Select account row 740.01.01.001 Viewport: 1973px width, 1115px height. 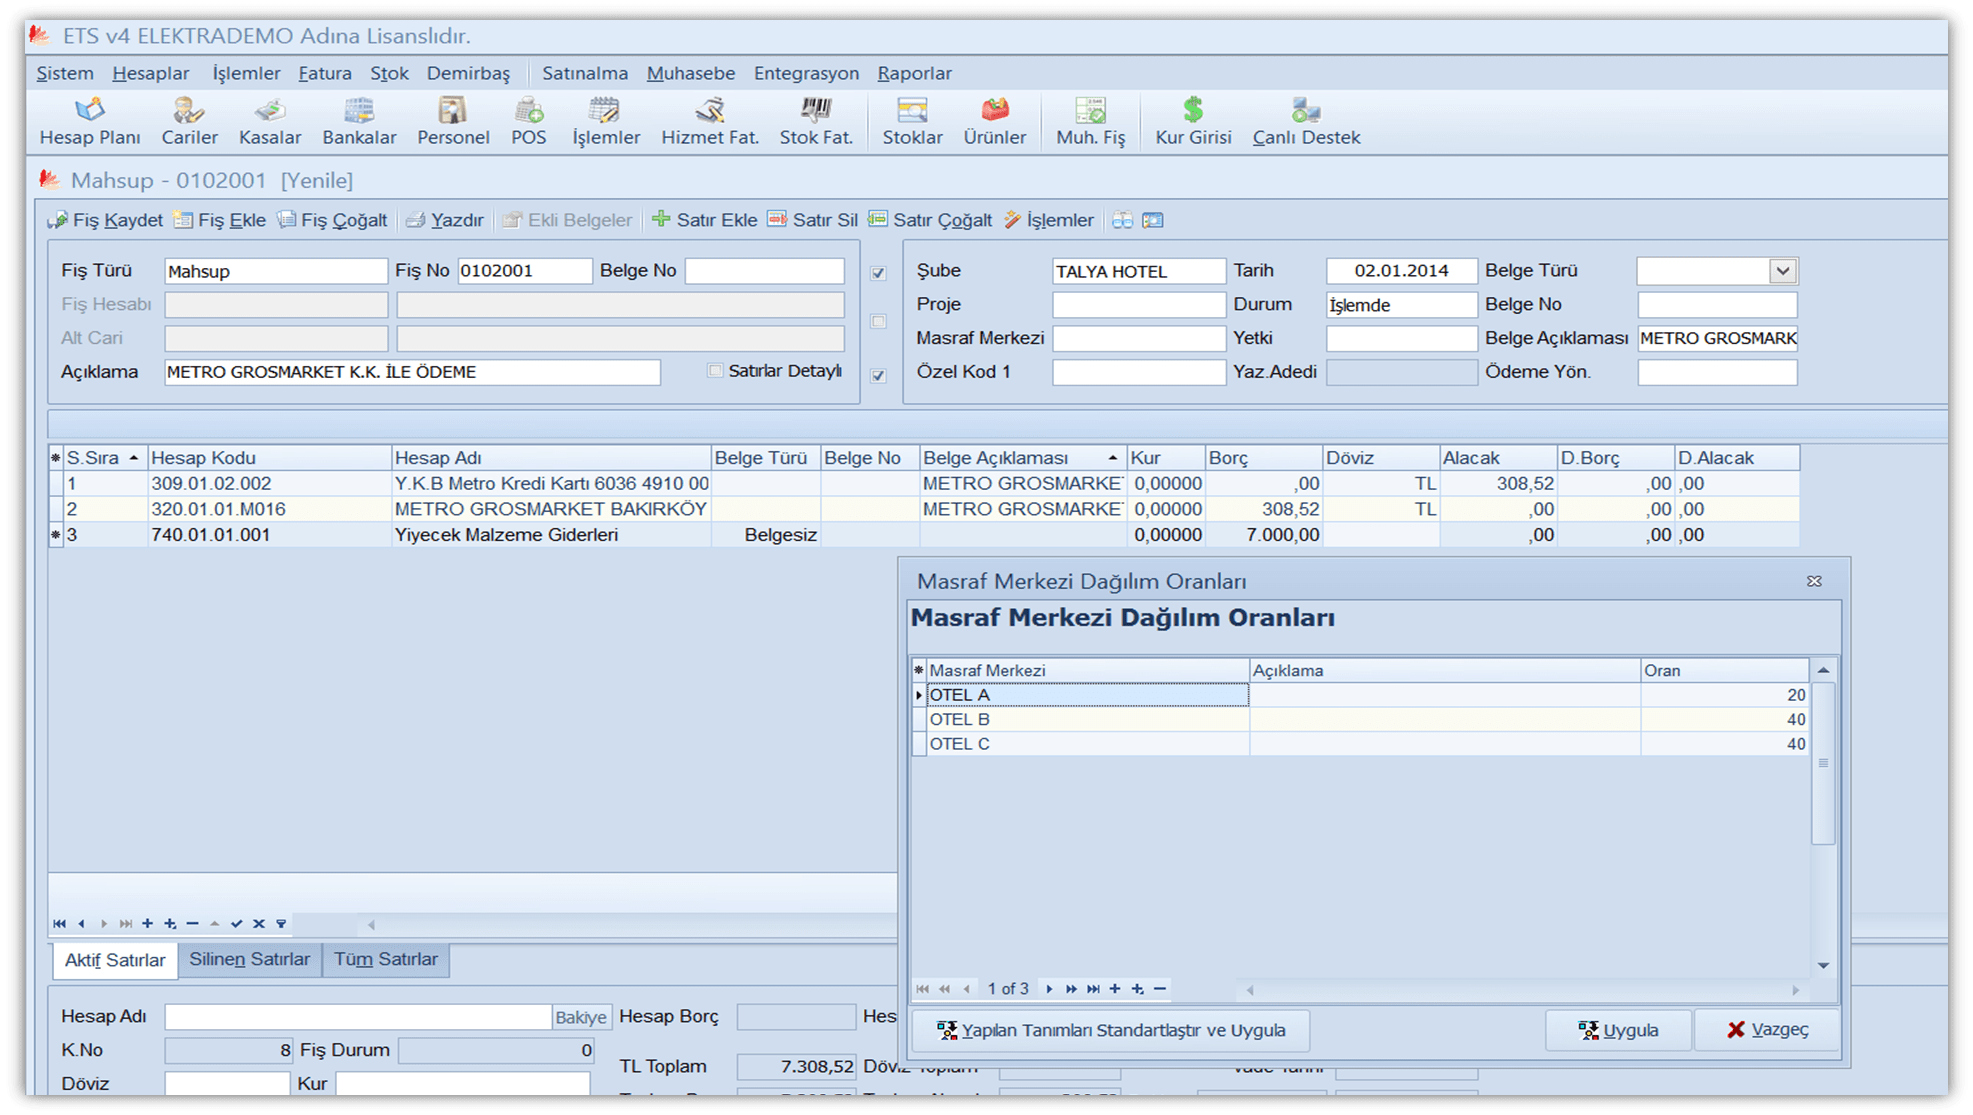(925, 535)
